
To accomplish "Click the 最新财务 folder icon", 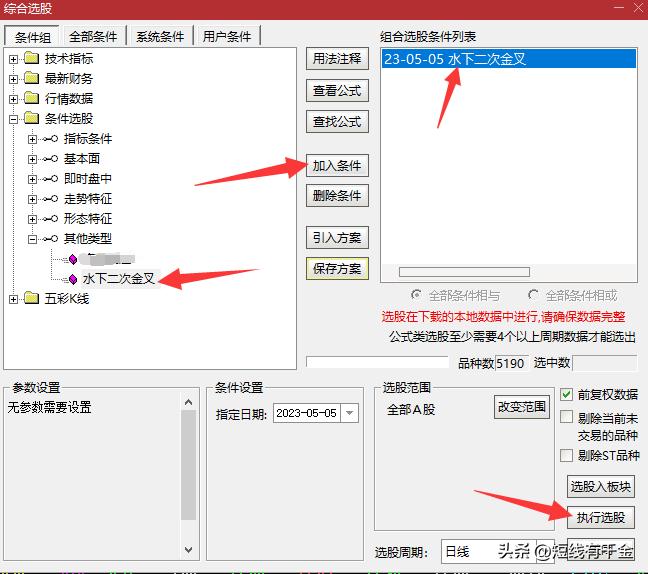I will point(31,78).
